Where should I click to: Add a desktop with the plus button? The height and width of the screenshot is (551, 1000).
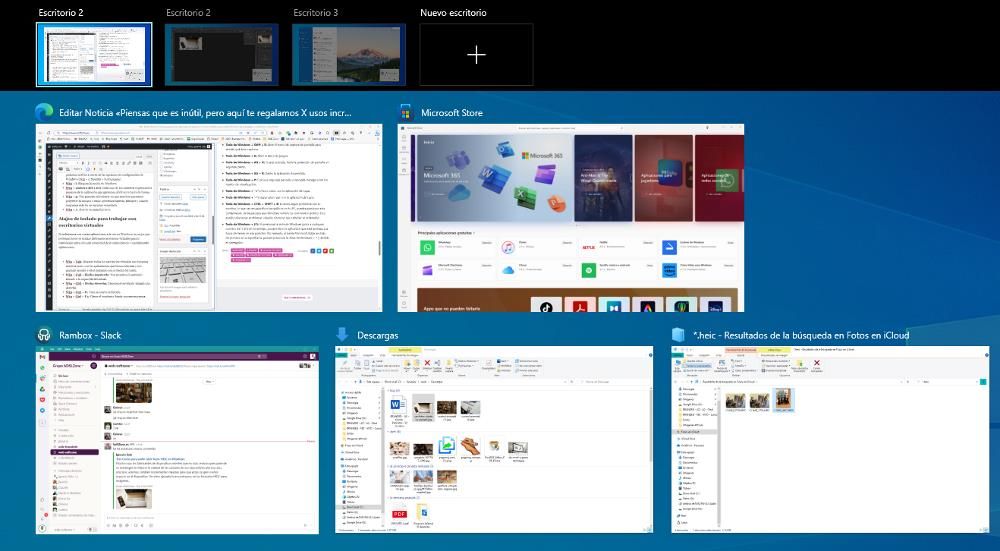pos(476,55)
